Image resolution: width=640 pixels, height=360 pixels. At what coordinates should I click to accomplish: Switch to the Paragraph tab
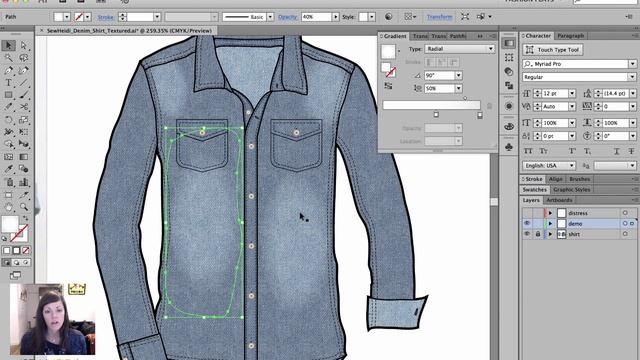tap(571, 36)
